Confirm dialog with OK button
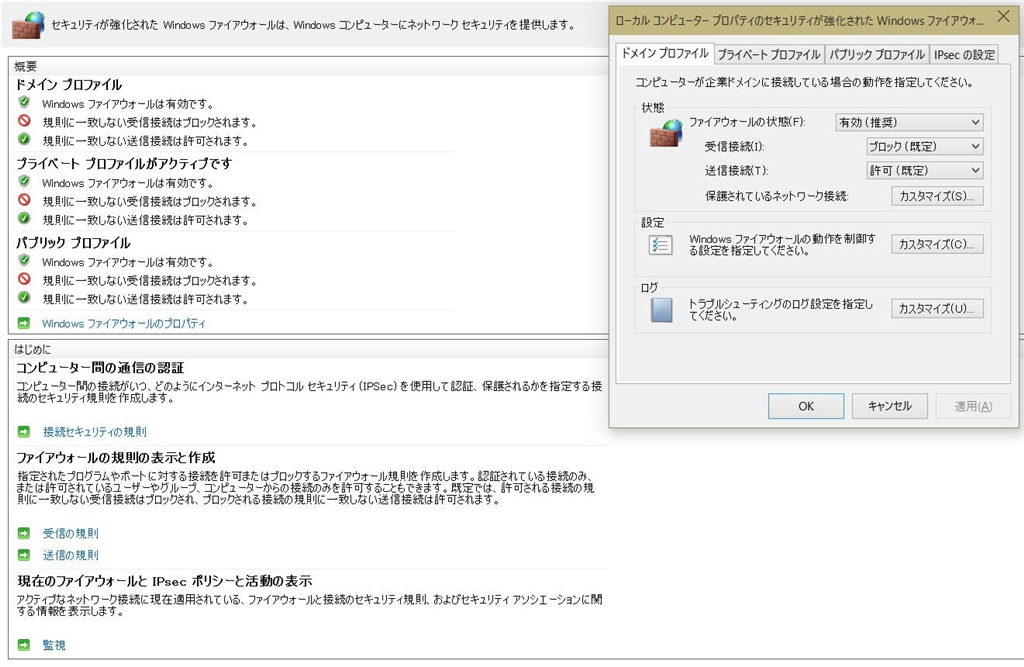The height and width of the screenshot is (667, 1024). (x=806, y=406)
